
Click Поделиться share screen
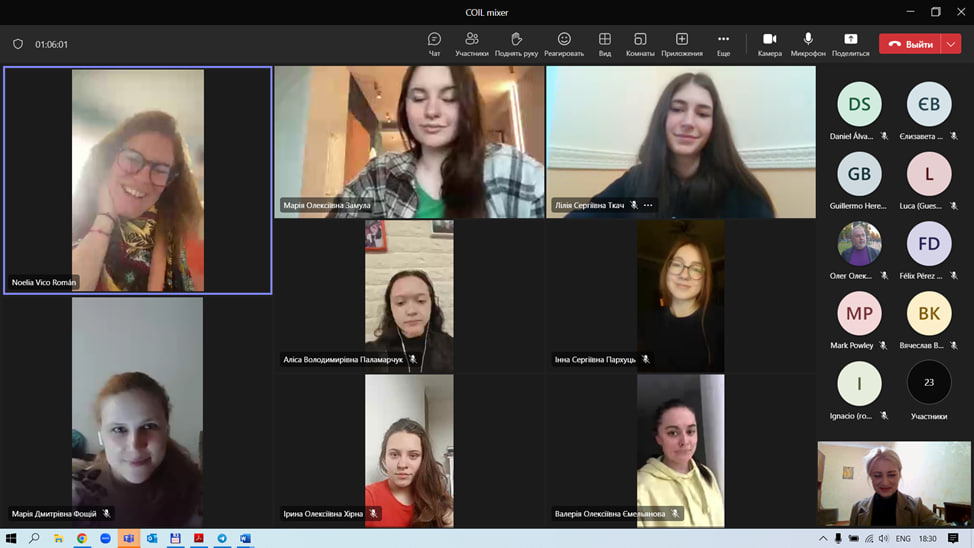[850, 44]
